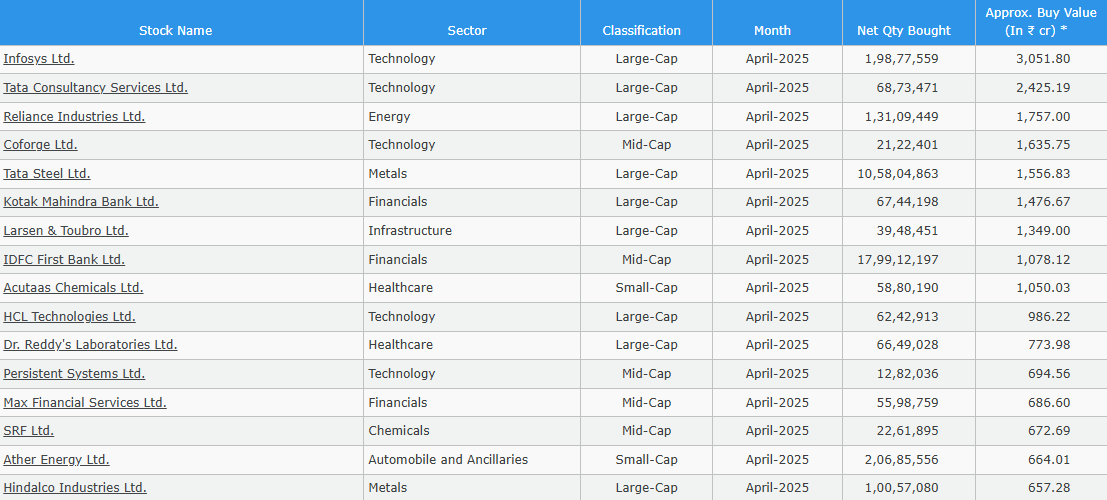Viewport: 1107px width, 500px height.
Task: Click Tata Consultancy Services Ltd. link
Action: [96, 88]
